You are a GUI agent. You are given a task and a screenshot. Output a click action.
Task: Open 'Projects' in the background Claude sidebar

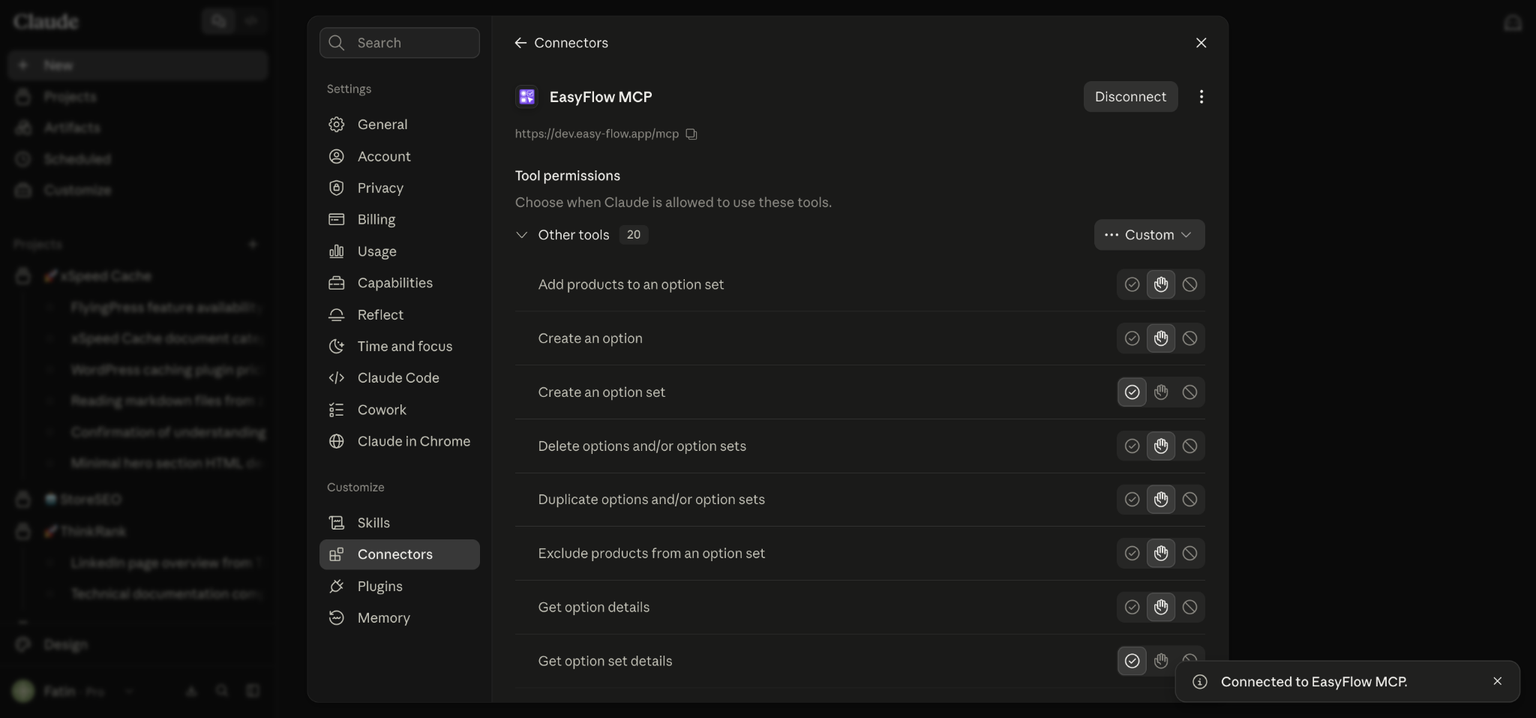pyautogui.click(x=138, y=97)
